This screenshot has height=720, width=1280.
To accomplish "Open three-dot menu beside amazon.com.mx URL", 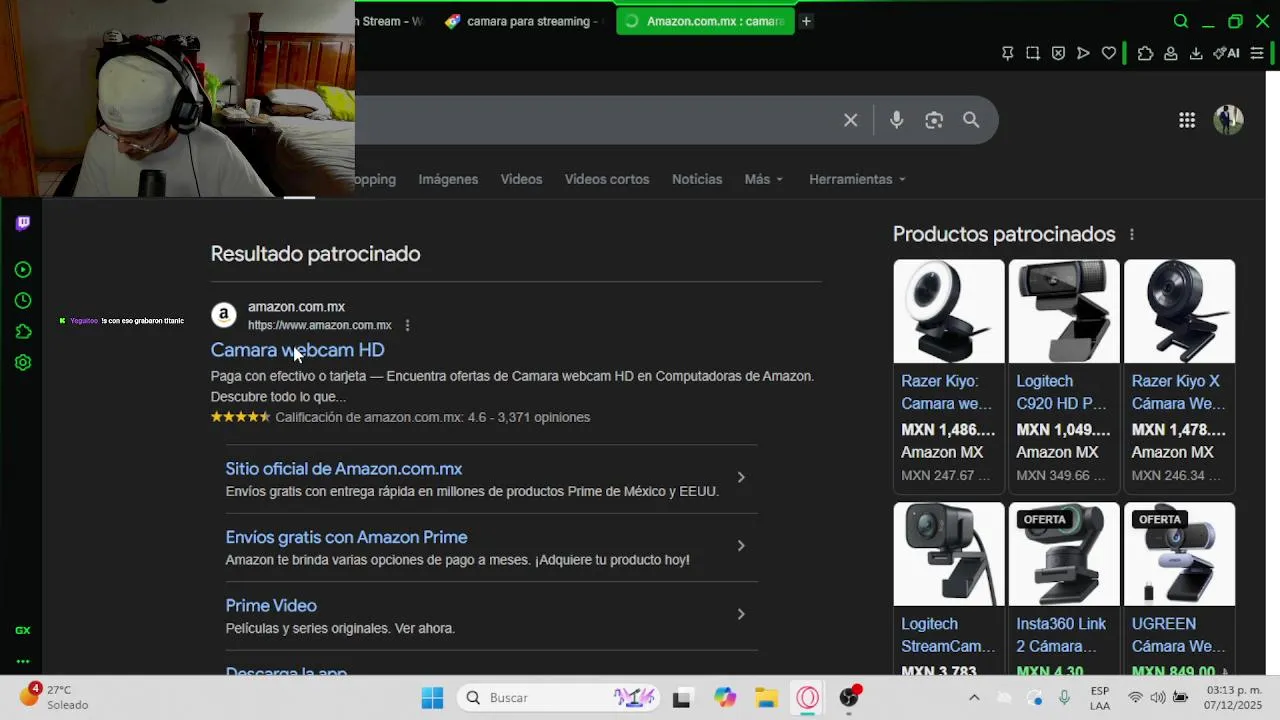I will coord(407,325).
